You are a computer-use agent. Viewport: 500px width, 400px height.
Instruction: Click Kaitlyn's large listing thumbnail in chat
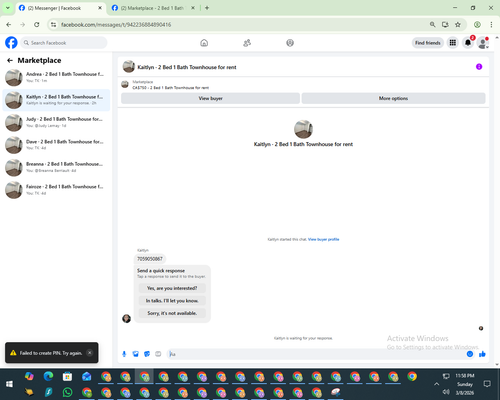point(303,129)
